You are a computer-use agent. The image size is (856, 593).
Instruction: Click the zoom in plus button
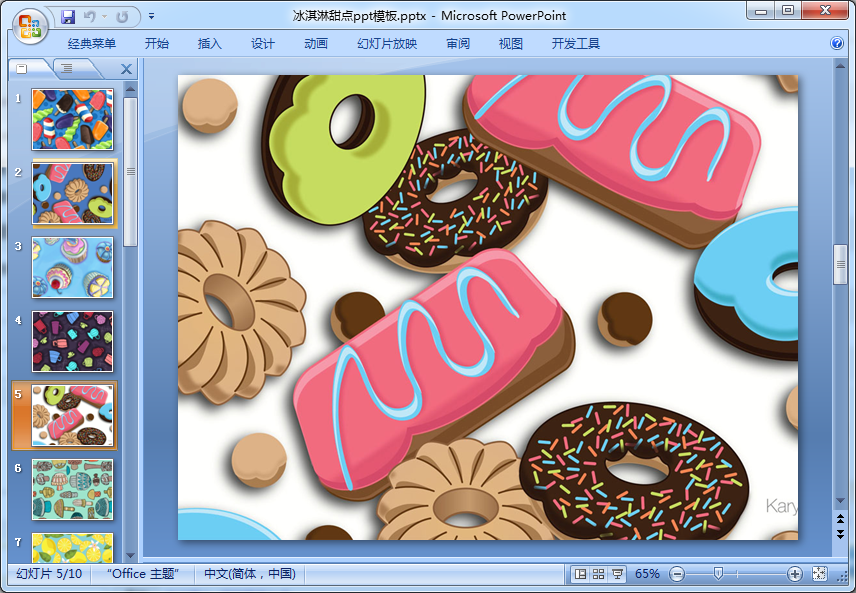pos(795,574)
